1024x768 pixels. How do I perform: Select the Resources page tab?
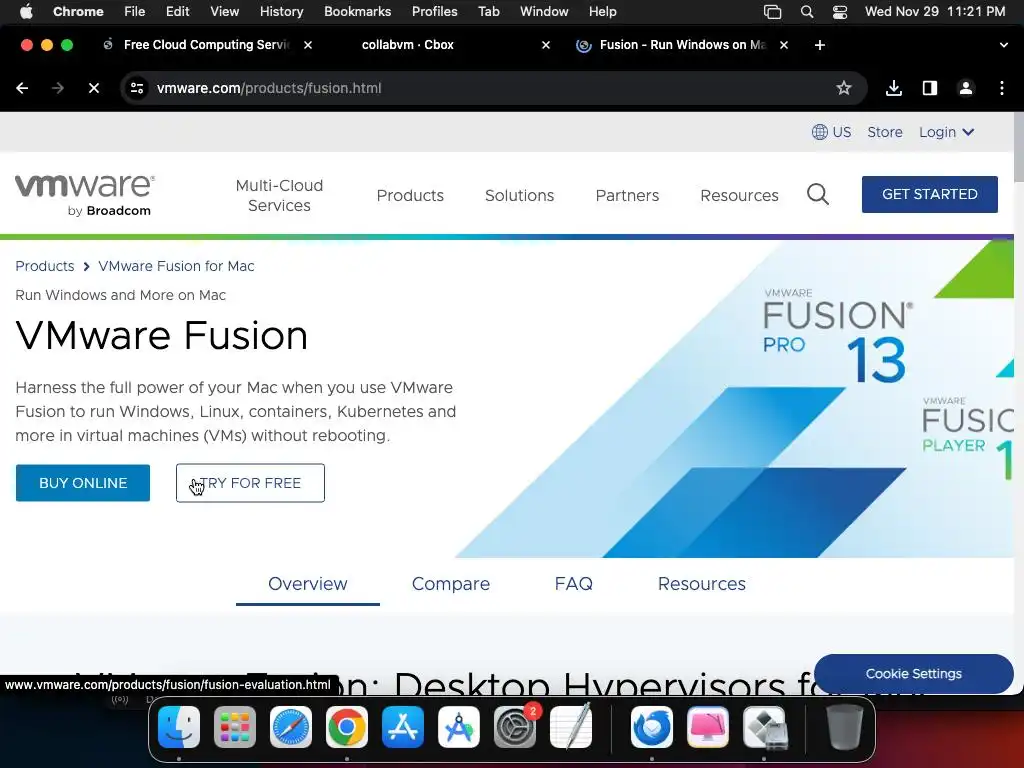point(701,584)
